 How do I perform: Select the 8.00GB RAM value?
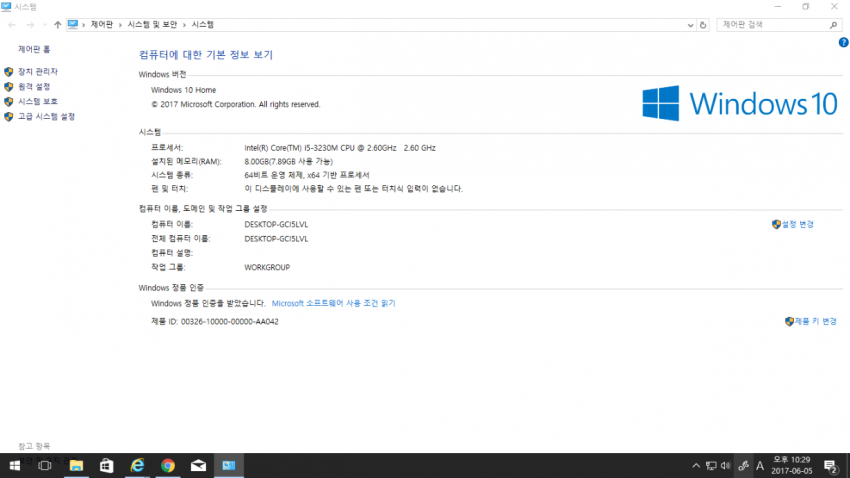pos(288,162)
